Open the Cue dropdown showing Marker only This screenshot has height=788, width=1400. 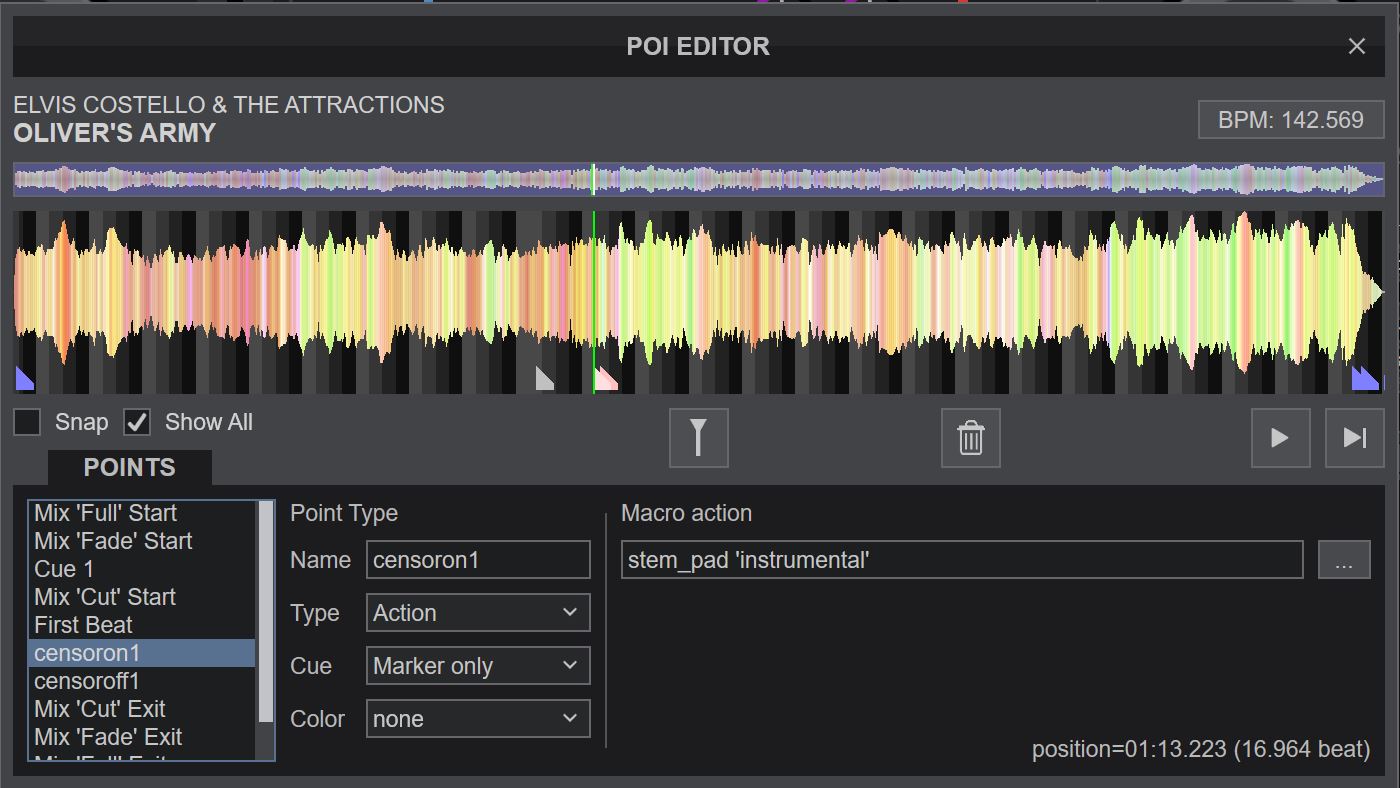pos(478,666)
